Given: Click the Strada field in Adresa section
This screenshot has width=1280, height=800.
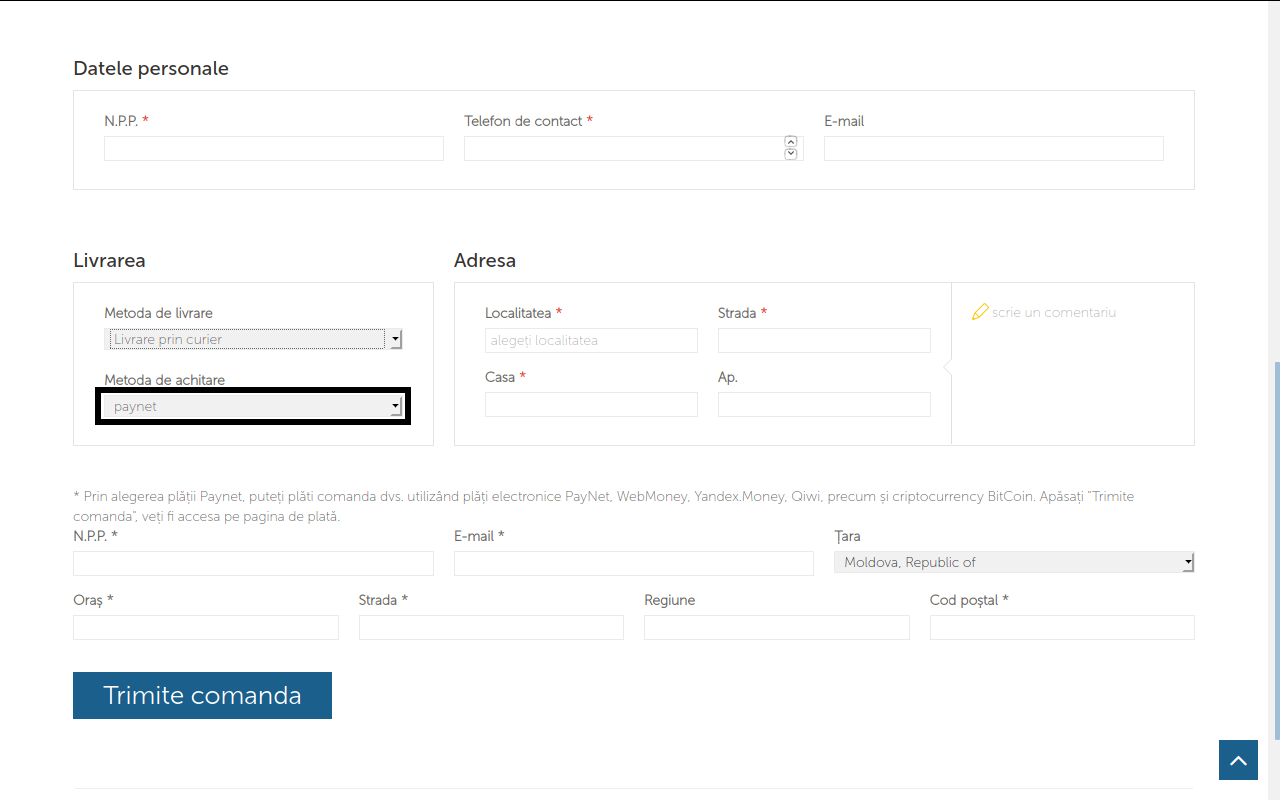Looking at the screenshot, I should (824, 340).
